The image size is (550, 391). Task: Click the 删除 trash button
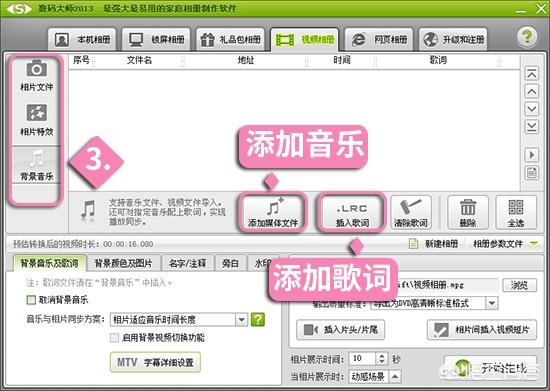coord(468,212)
